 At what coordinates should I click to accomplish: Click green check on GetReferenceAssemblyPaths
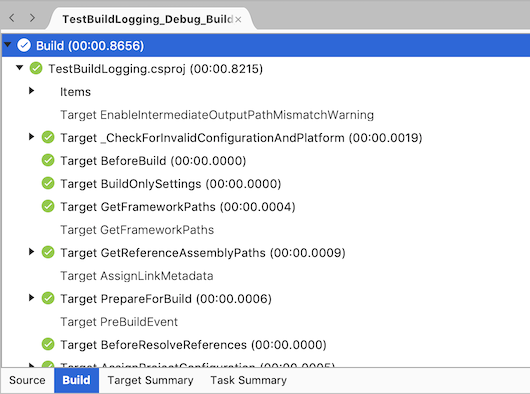pyautogui.click(x=48, y=252)
